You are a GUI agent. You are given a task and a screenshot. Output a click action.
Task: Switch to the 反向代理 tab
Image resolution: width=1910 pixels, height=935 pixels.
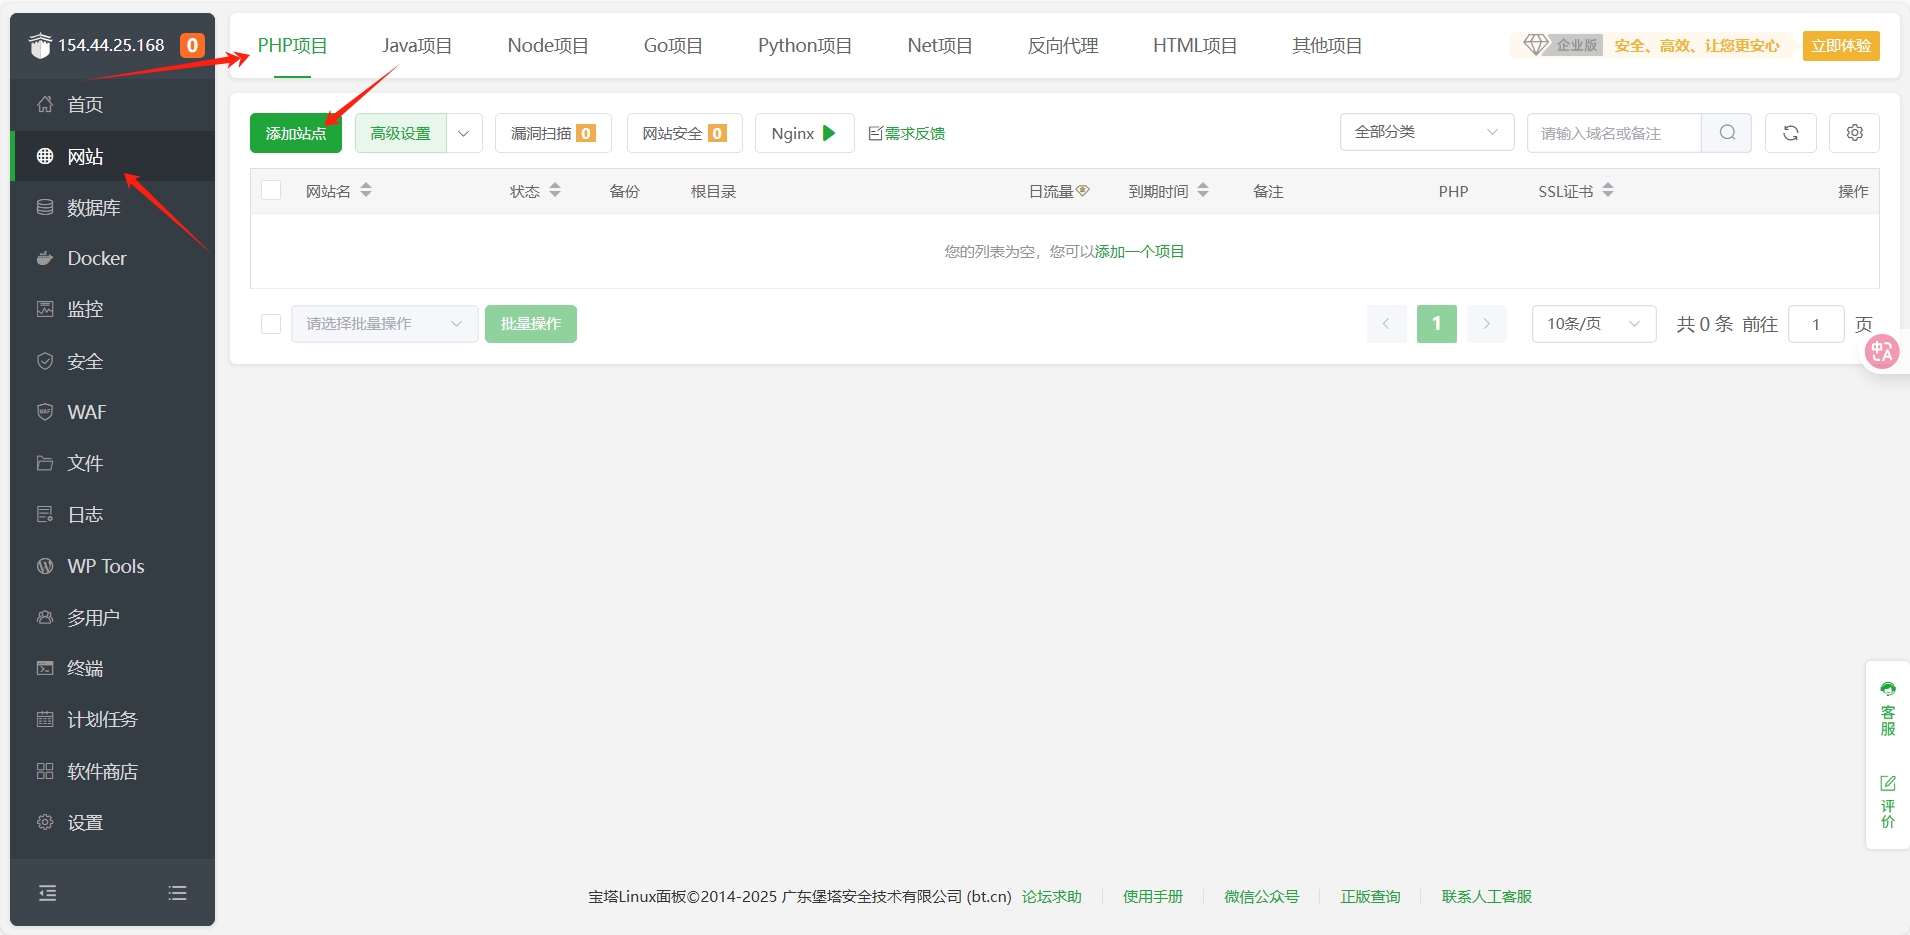click(x=1062, y=46)
